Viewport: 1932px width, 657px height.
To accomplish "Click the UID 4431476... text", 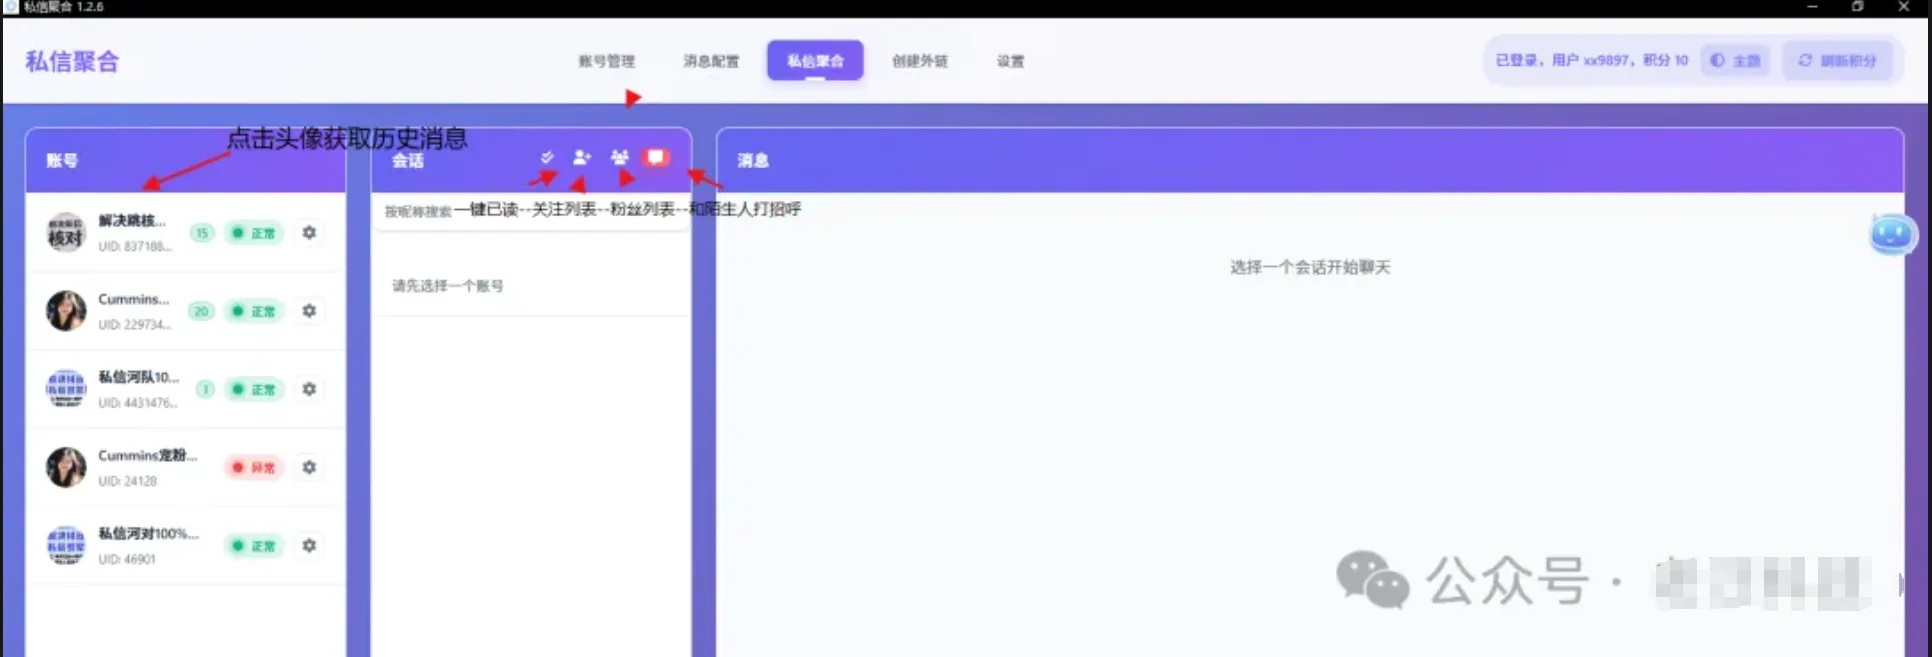I will click(138, 402).
